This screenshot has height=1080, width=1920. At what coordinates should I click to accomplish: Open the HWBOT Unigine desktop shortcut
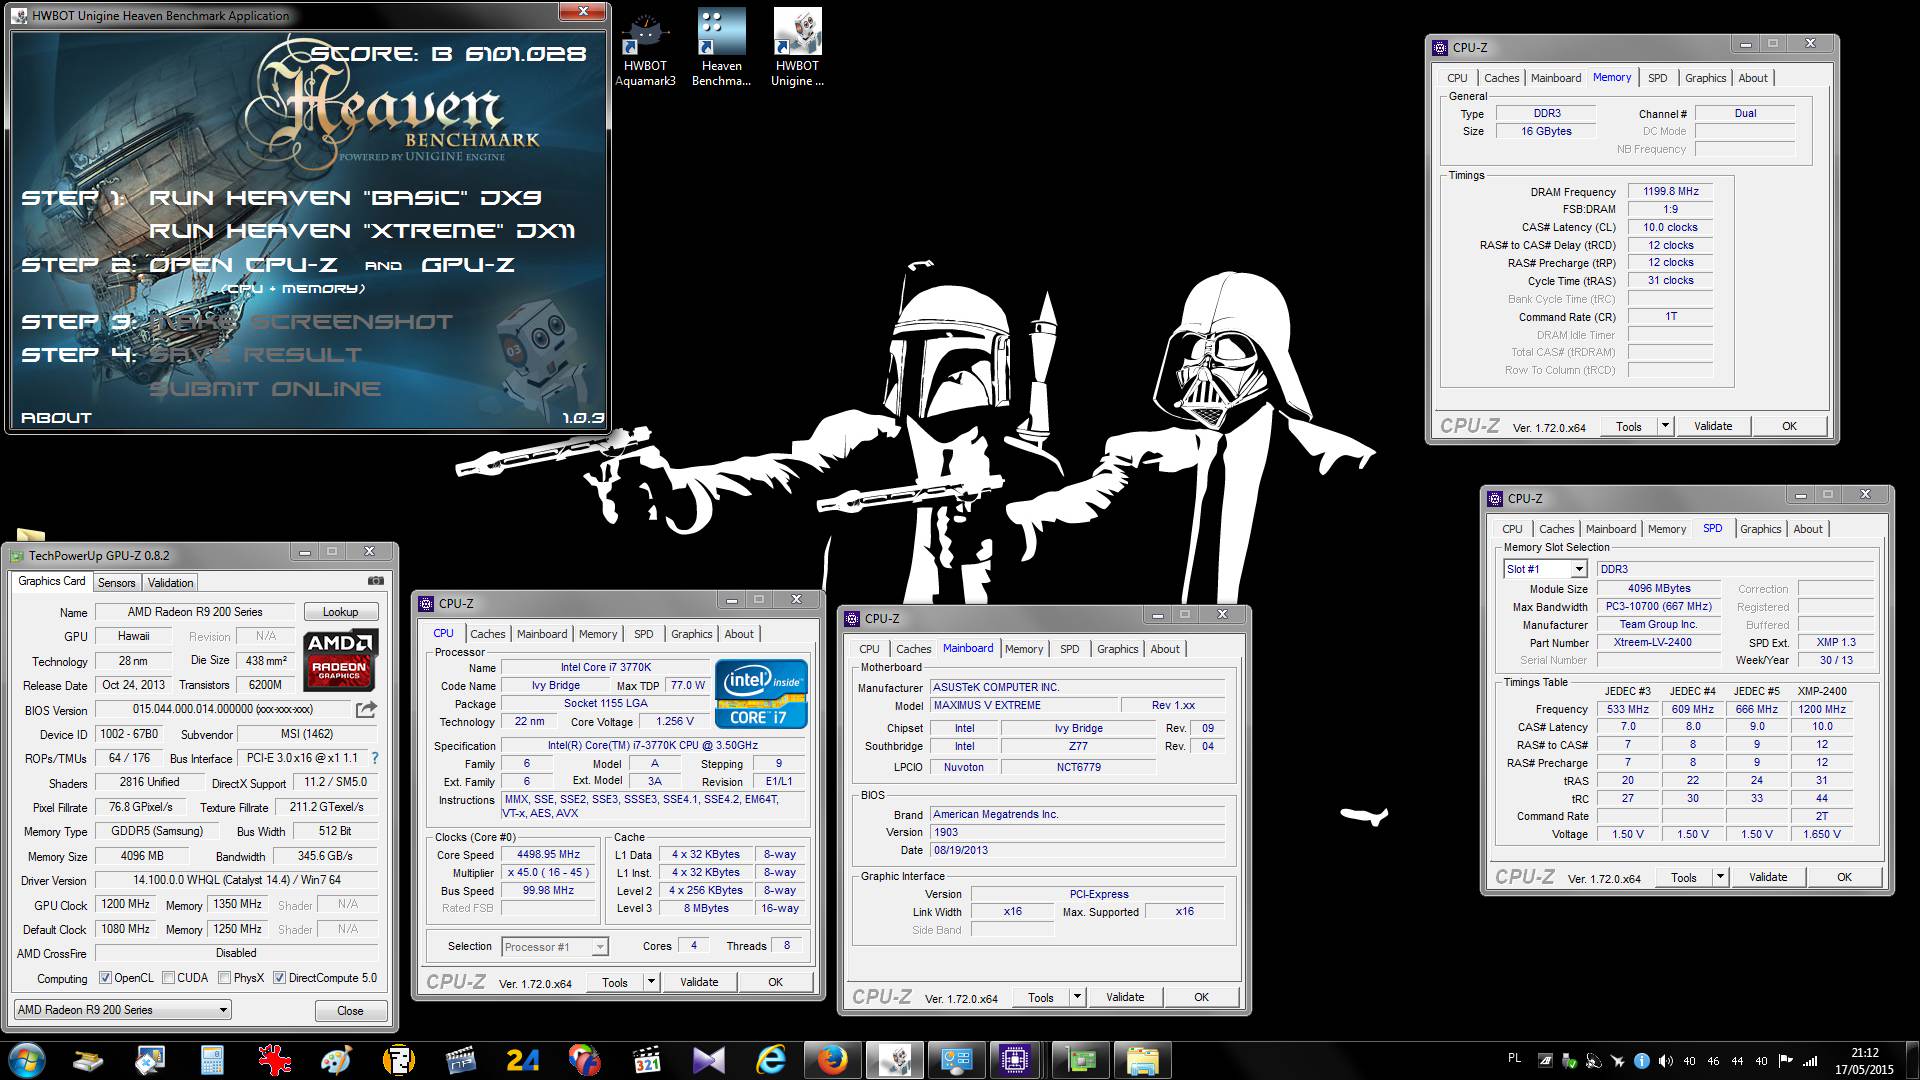pos(797,47)
